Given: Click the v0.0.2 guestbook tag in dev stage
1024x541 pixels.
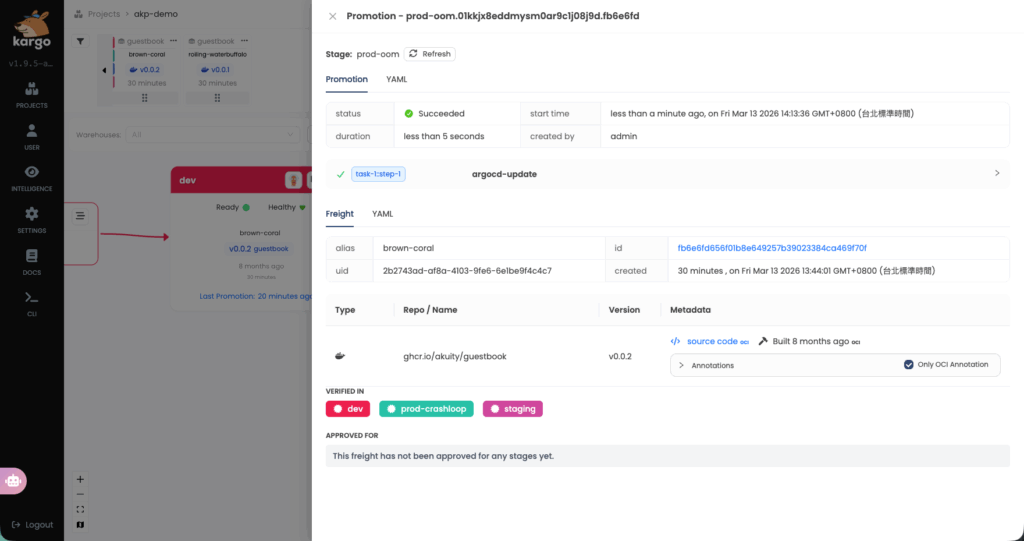Looking at the screenshot, I should pos(259,249).
